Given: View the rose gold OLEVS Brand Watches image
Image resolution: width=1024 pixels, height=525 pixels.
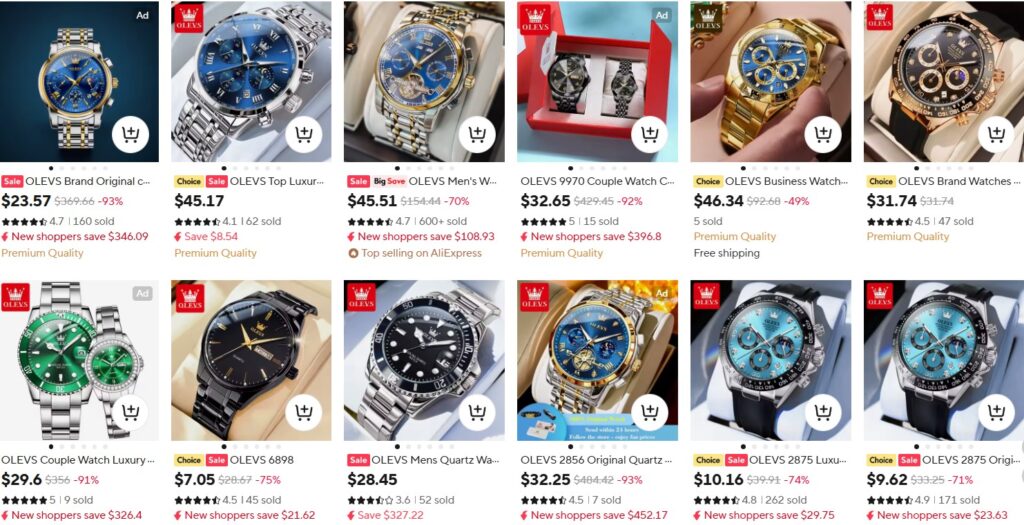Looking at the screenshot, I should (944, 82).
